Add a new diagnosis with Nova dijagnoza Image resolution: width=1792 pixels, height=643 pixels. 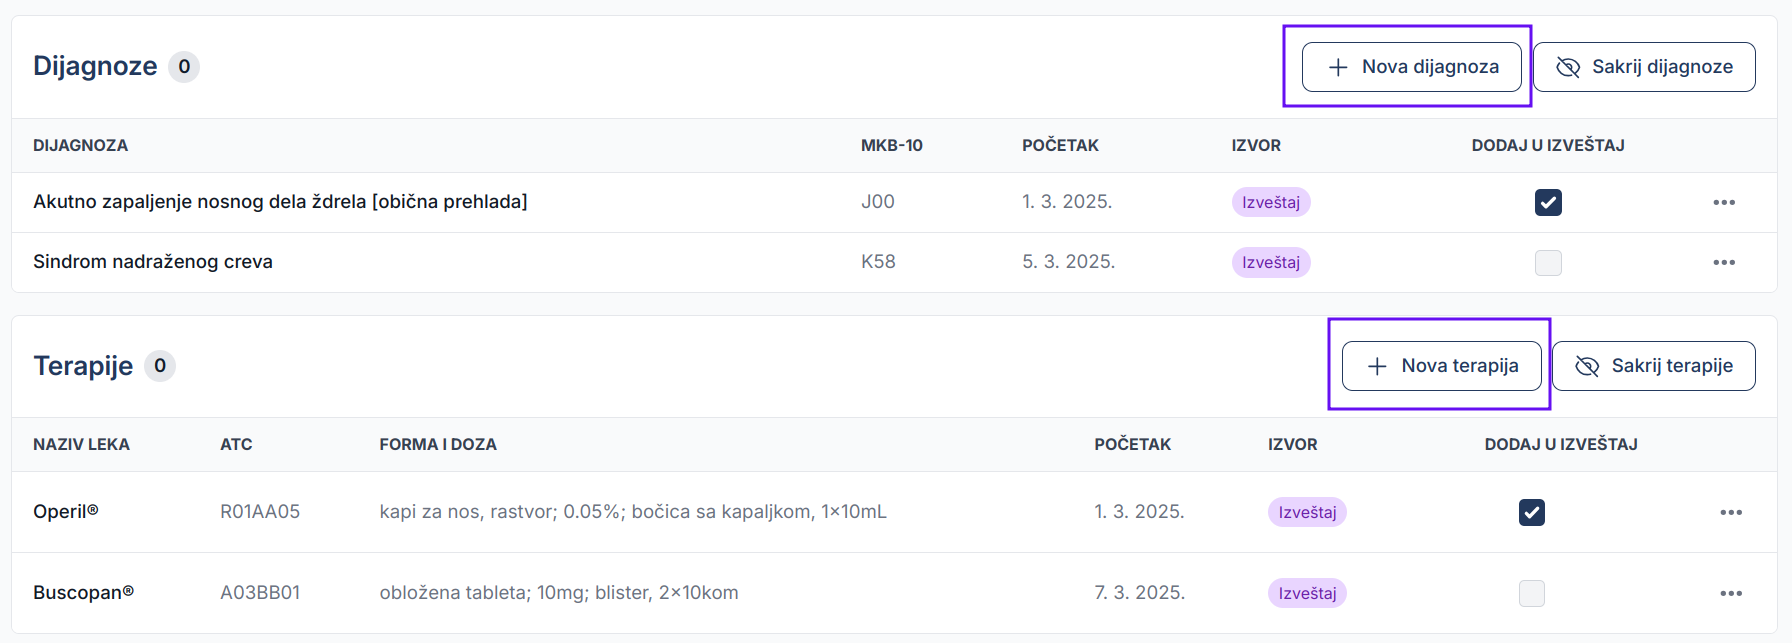tap(1411, 67)
